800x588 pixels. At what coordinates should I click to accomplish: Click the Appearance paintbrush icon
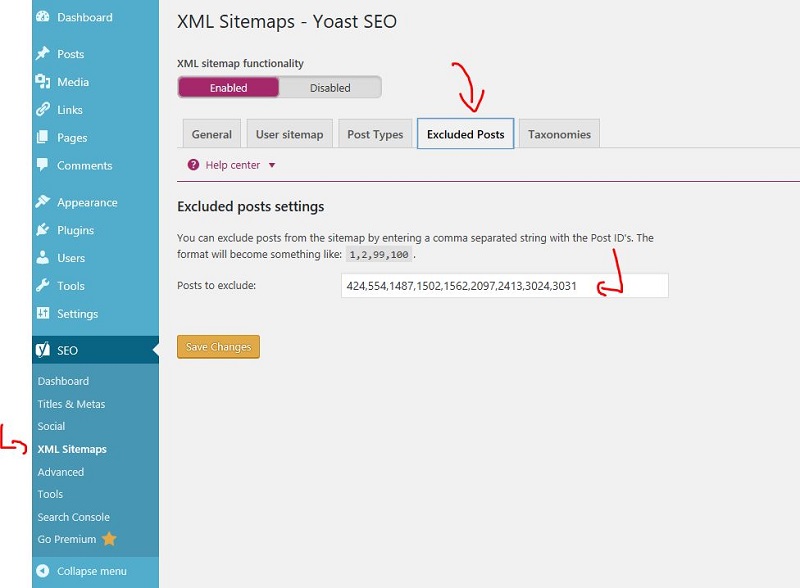click(x=43, y=202)
